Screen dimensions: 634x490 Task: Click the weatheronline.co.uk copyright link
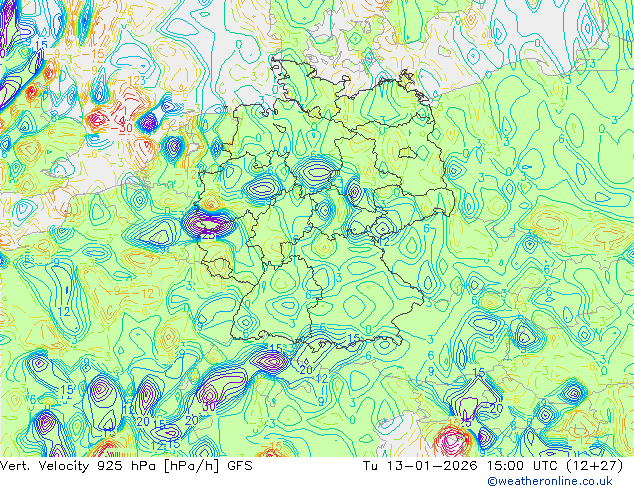550,481
